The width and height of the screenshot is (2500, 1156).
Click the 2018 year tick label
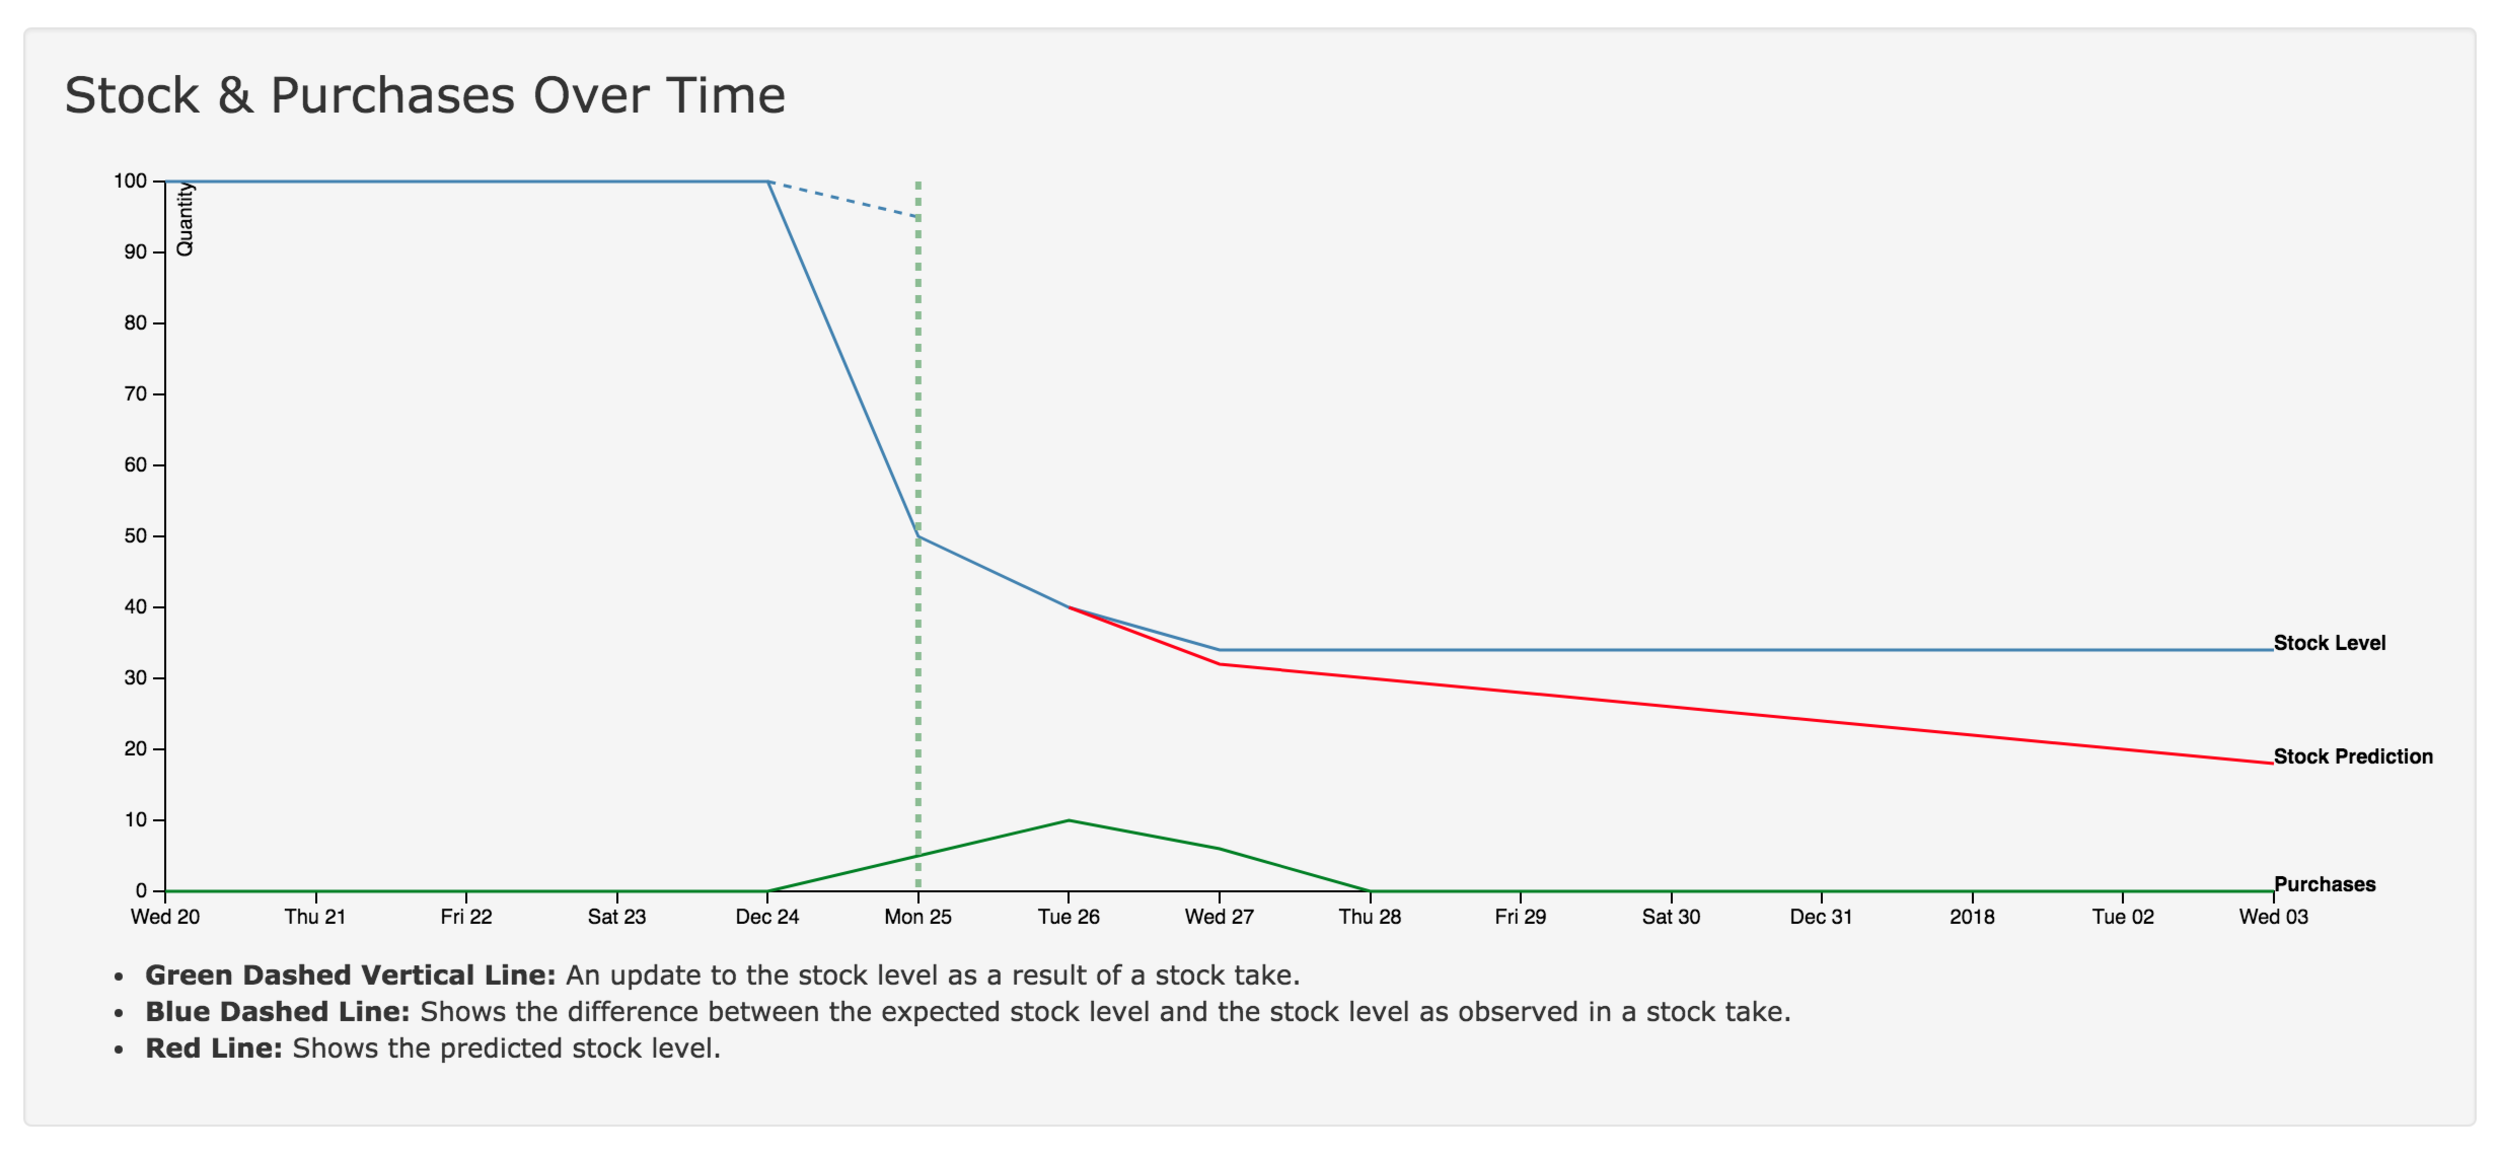click(1972, 917)
